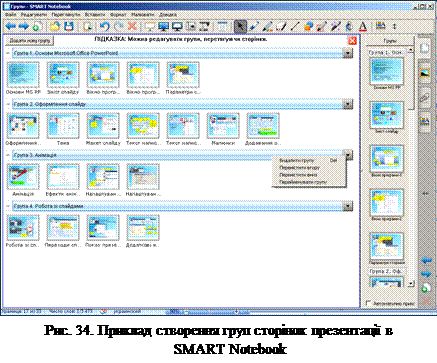Undo the last action

105,26
